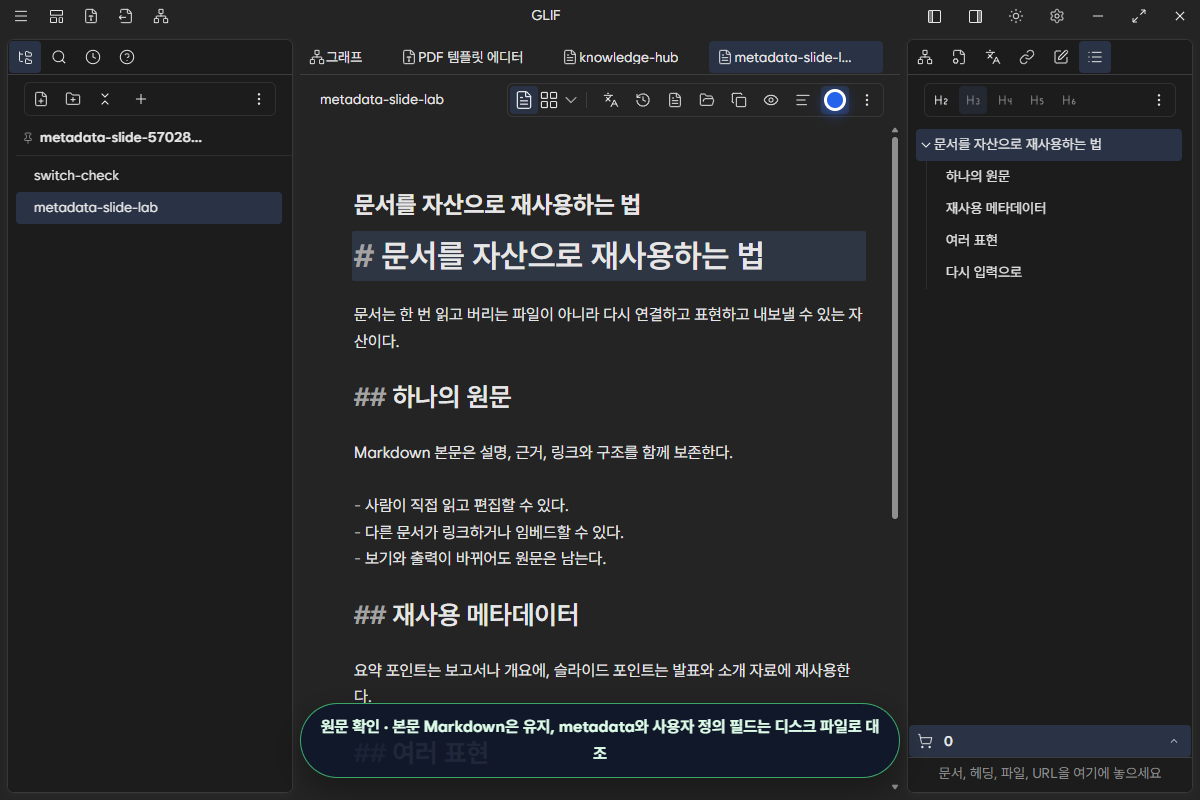1200x800 pixels.
Task: Collapse all folders in explorer
Action: coord(105,99)
